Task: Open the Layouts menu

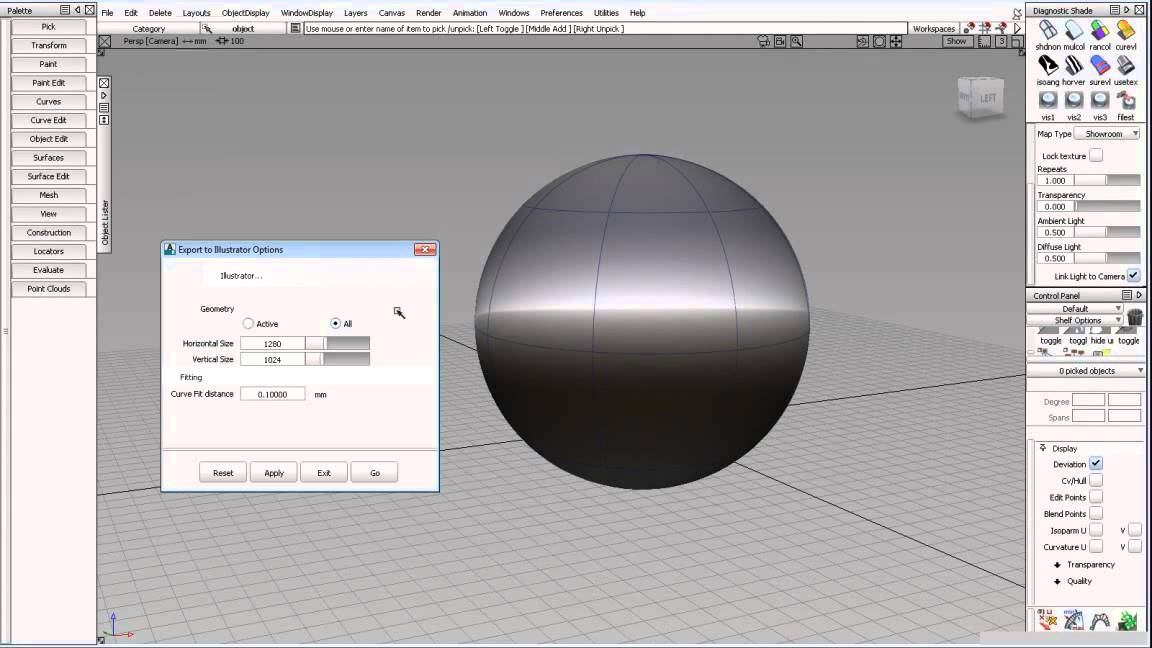Action: pyautogui.click(x=196, y=12)
